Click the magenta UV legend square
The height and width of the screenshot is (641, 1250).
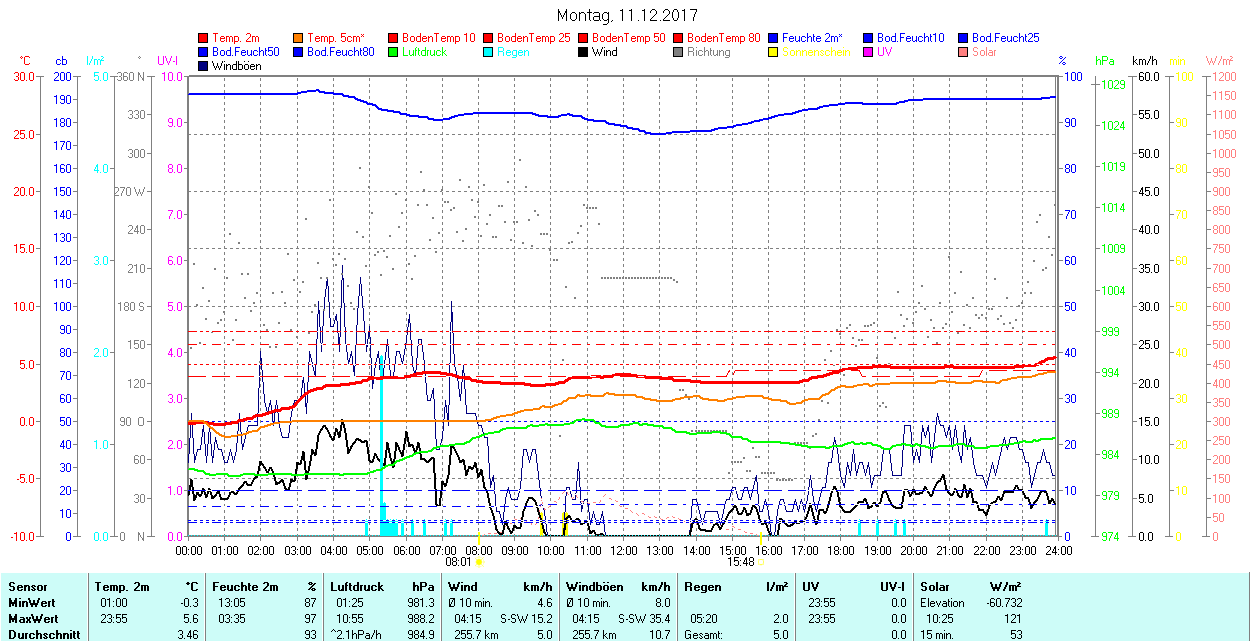coord(869,52)
